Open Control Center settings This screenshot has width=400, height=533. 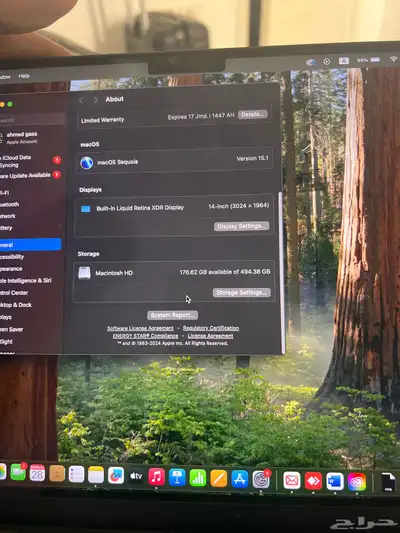pos(14,292)
